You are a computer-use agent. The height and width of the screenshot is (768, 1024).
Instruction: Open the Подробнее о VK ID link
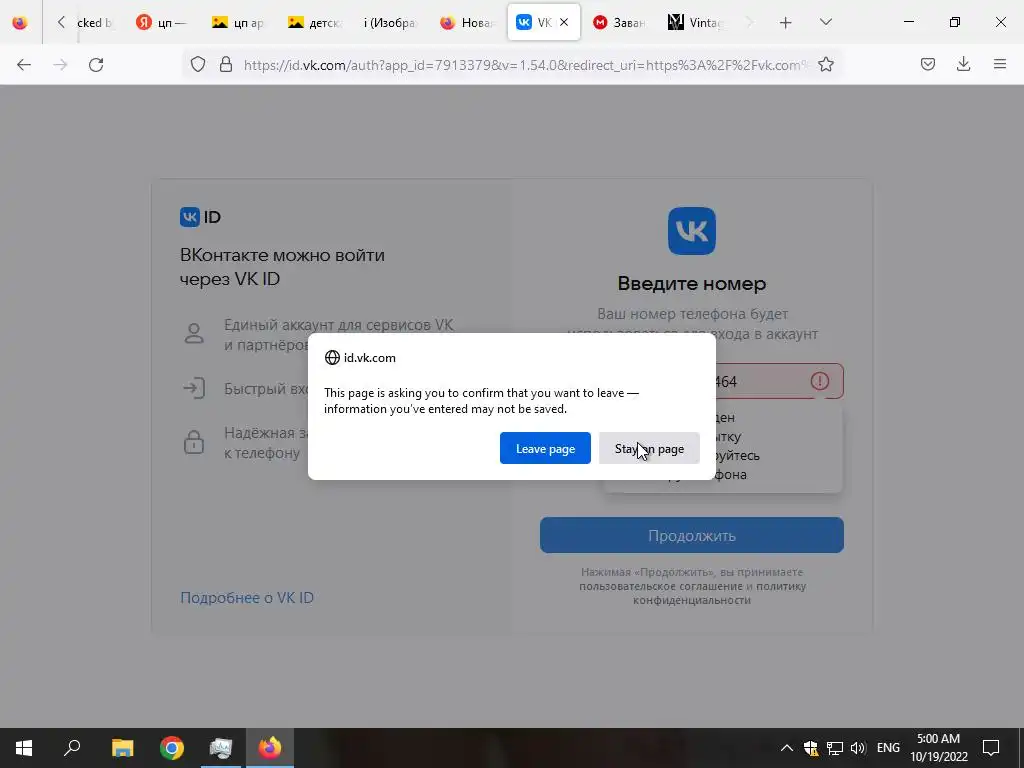coord(247,598)
